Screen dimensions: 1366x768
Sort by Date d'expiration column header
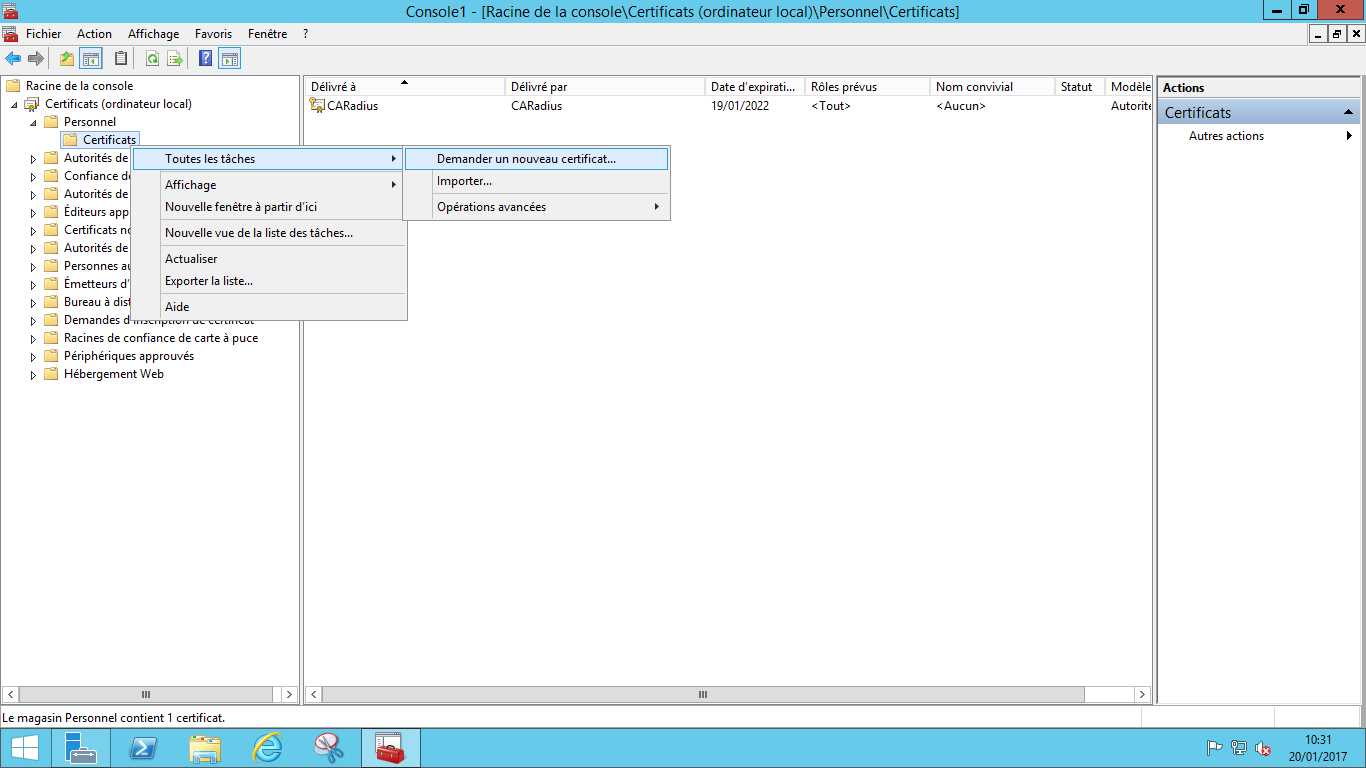click(x=753, y=87)
